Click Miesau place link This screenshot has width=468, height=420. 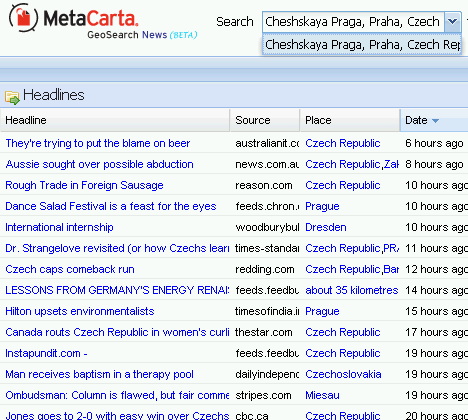click(322, 395)
